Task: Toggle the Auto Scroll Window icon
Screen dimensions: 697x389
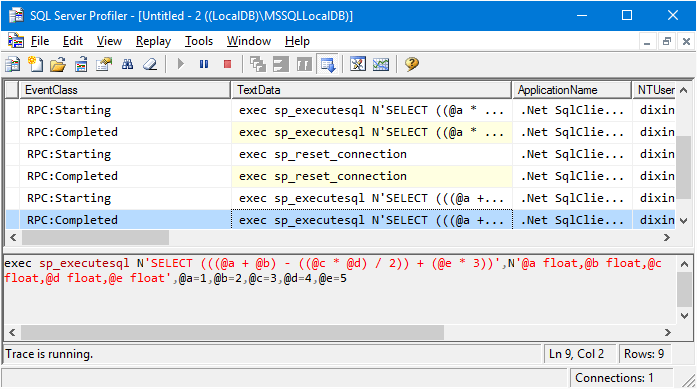Action: pyautogui.click(x=328, y=64)
